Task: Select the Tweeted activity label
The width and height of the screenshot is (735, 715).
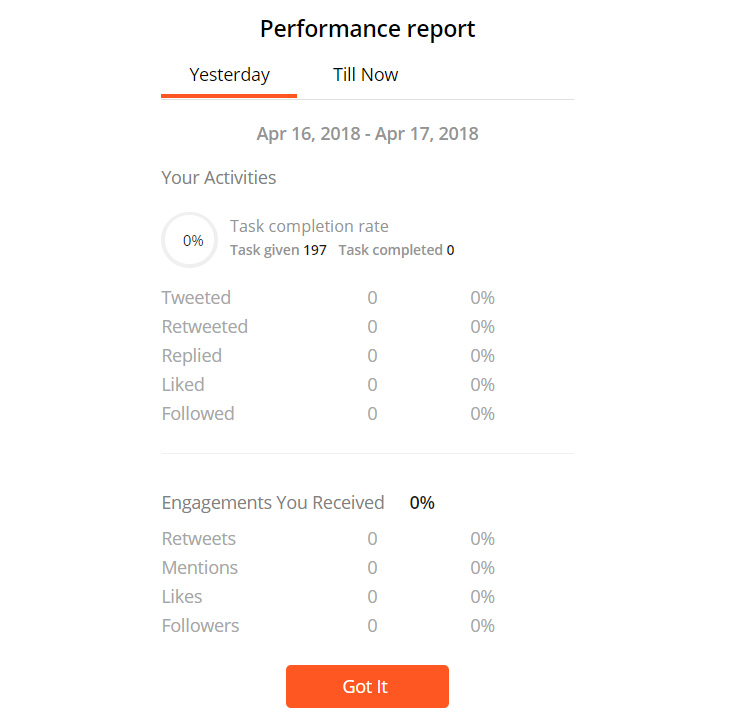Action: point(196,298)
